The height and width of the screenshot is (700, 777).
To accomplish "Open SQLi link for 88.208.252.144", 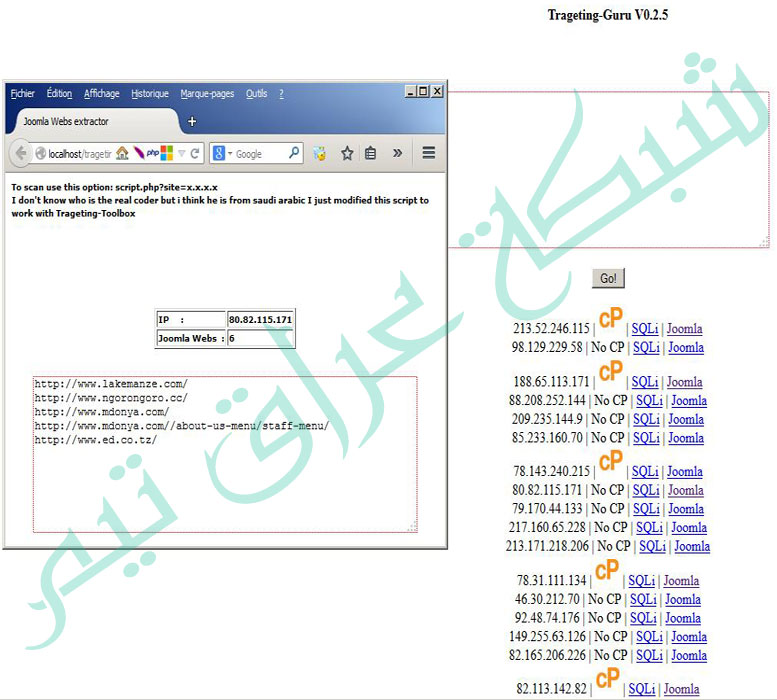I will point(650,400).
